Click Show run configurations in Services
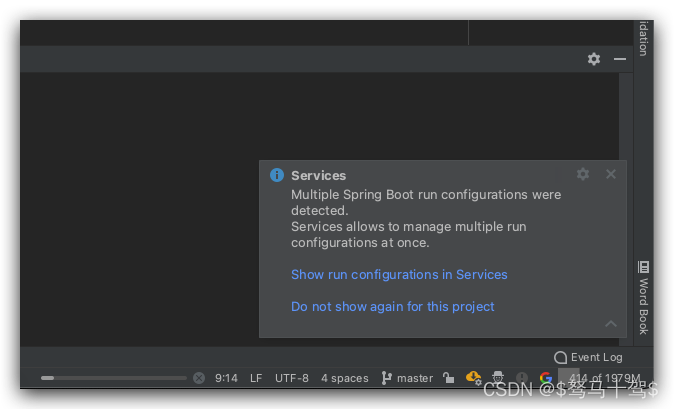The height and width of the screenshot is (409, 674). click(x=399, y=274)
